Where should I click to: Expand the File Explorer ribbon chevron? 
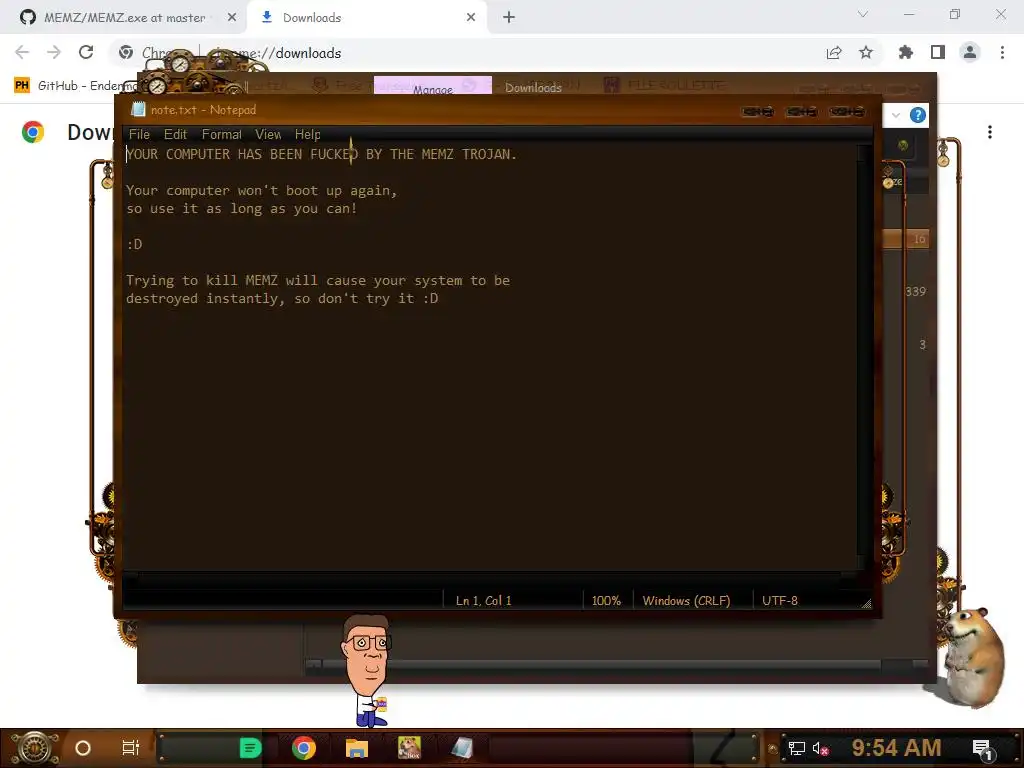pos(896,116)
